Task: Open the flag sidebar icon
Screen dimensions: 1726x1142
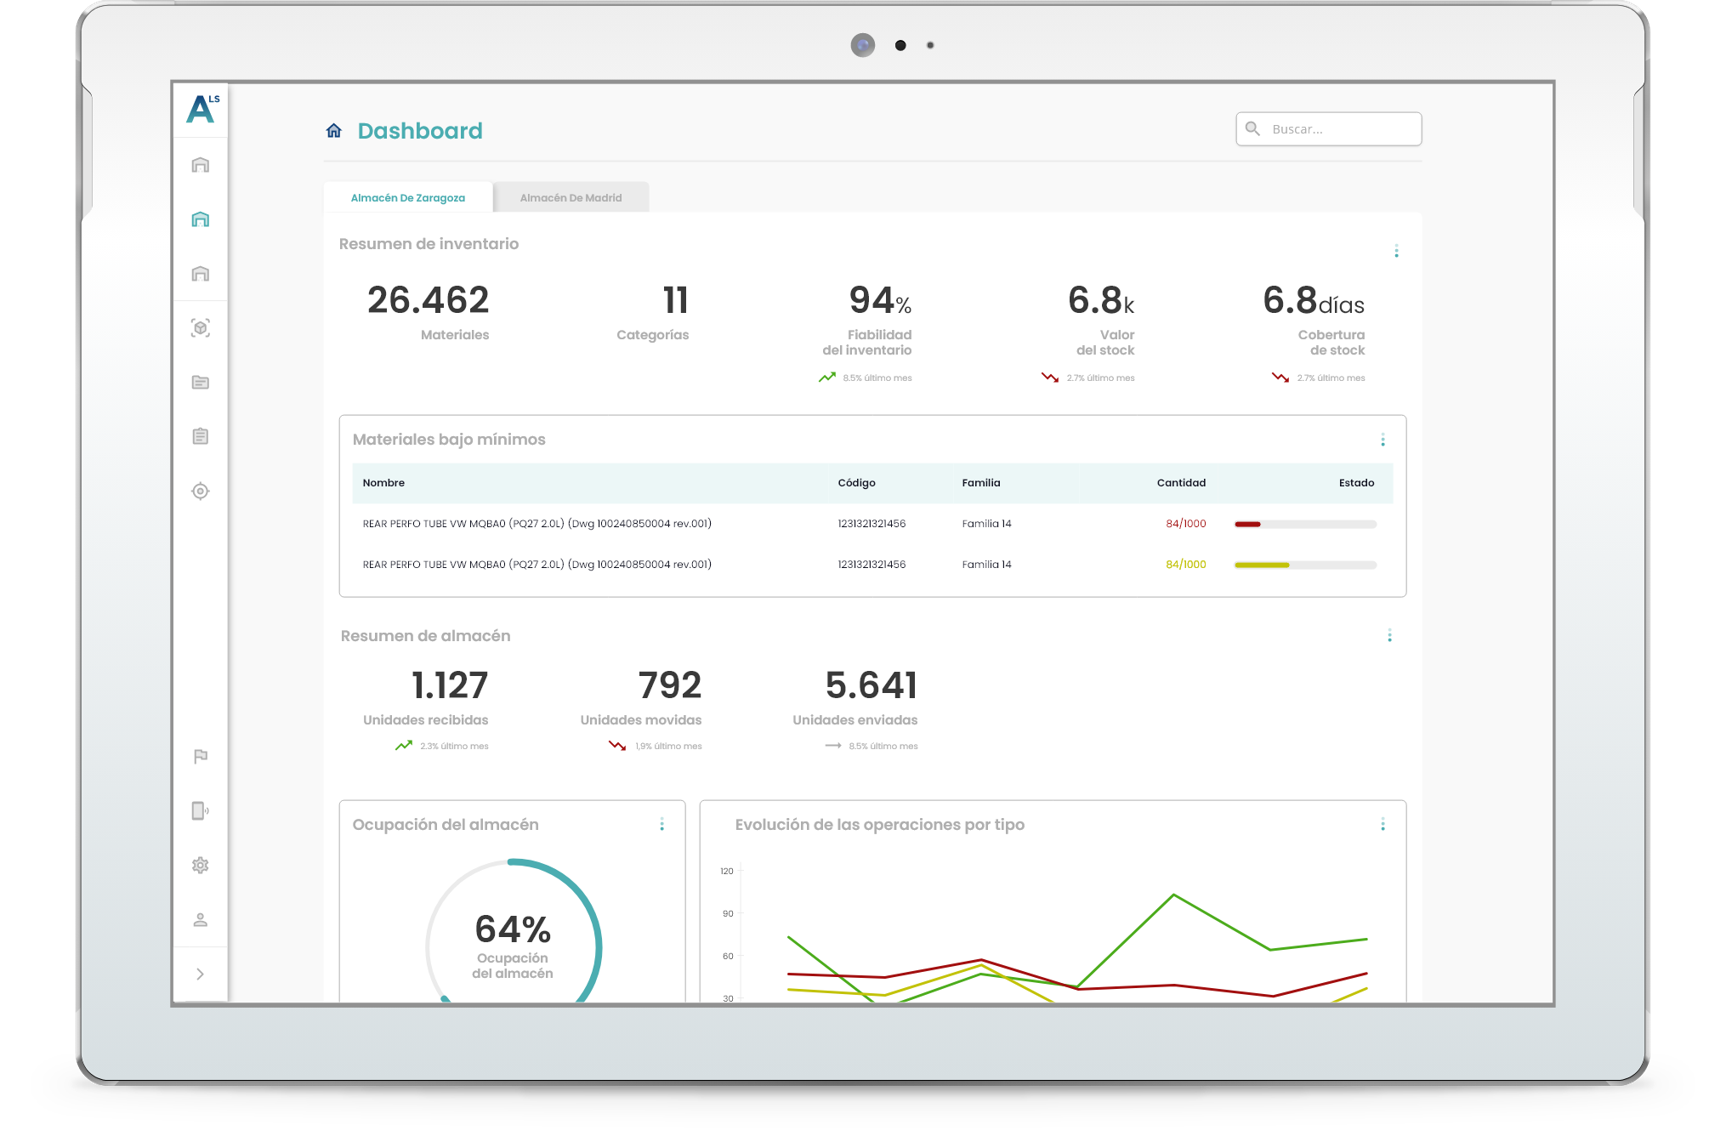Action: tap(200, 756)
